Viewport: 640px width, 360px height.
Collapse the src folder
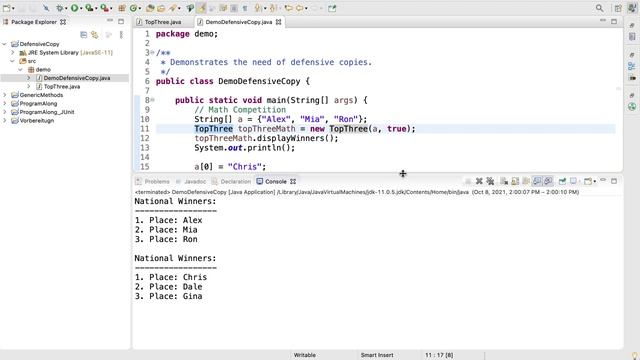tap(13, 61)
